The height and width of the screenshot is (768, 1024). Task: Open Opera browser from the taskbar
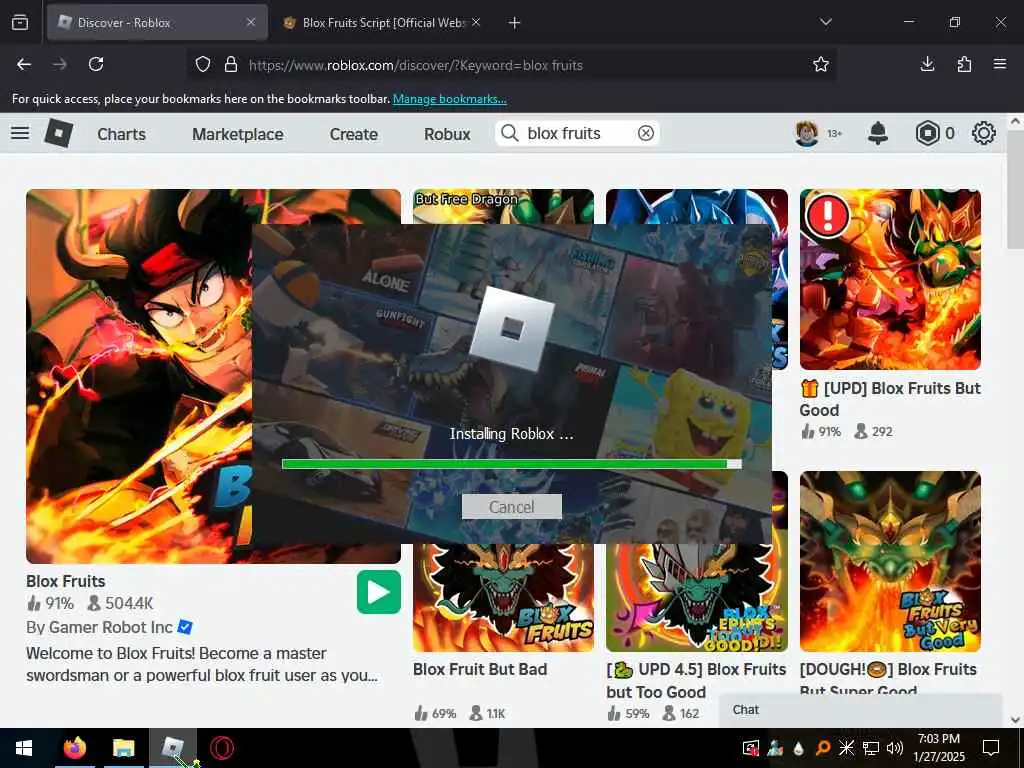click(222, 747)
